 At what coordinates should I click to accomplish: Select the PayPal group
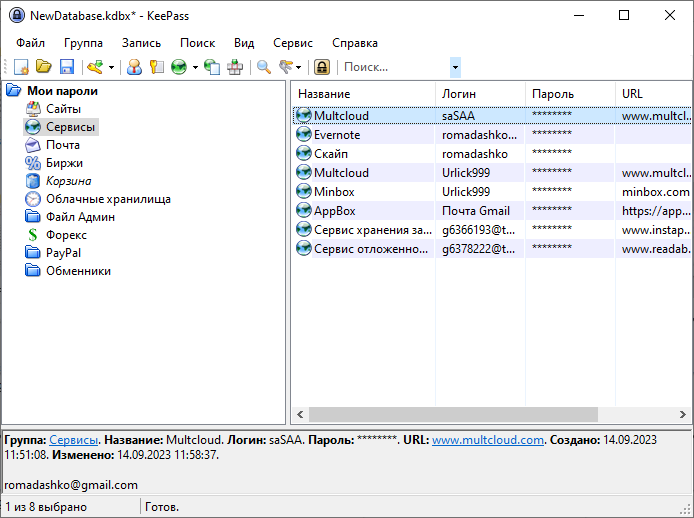[63, 253]
